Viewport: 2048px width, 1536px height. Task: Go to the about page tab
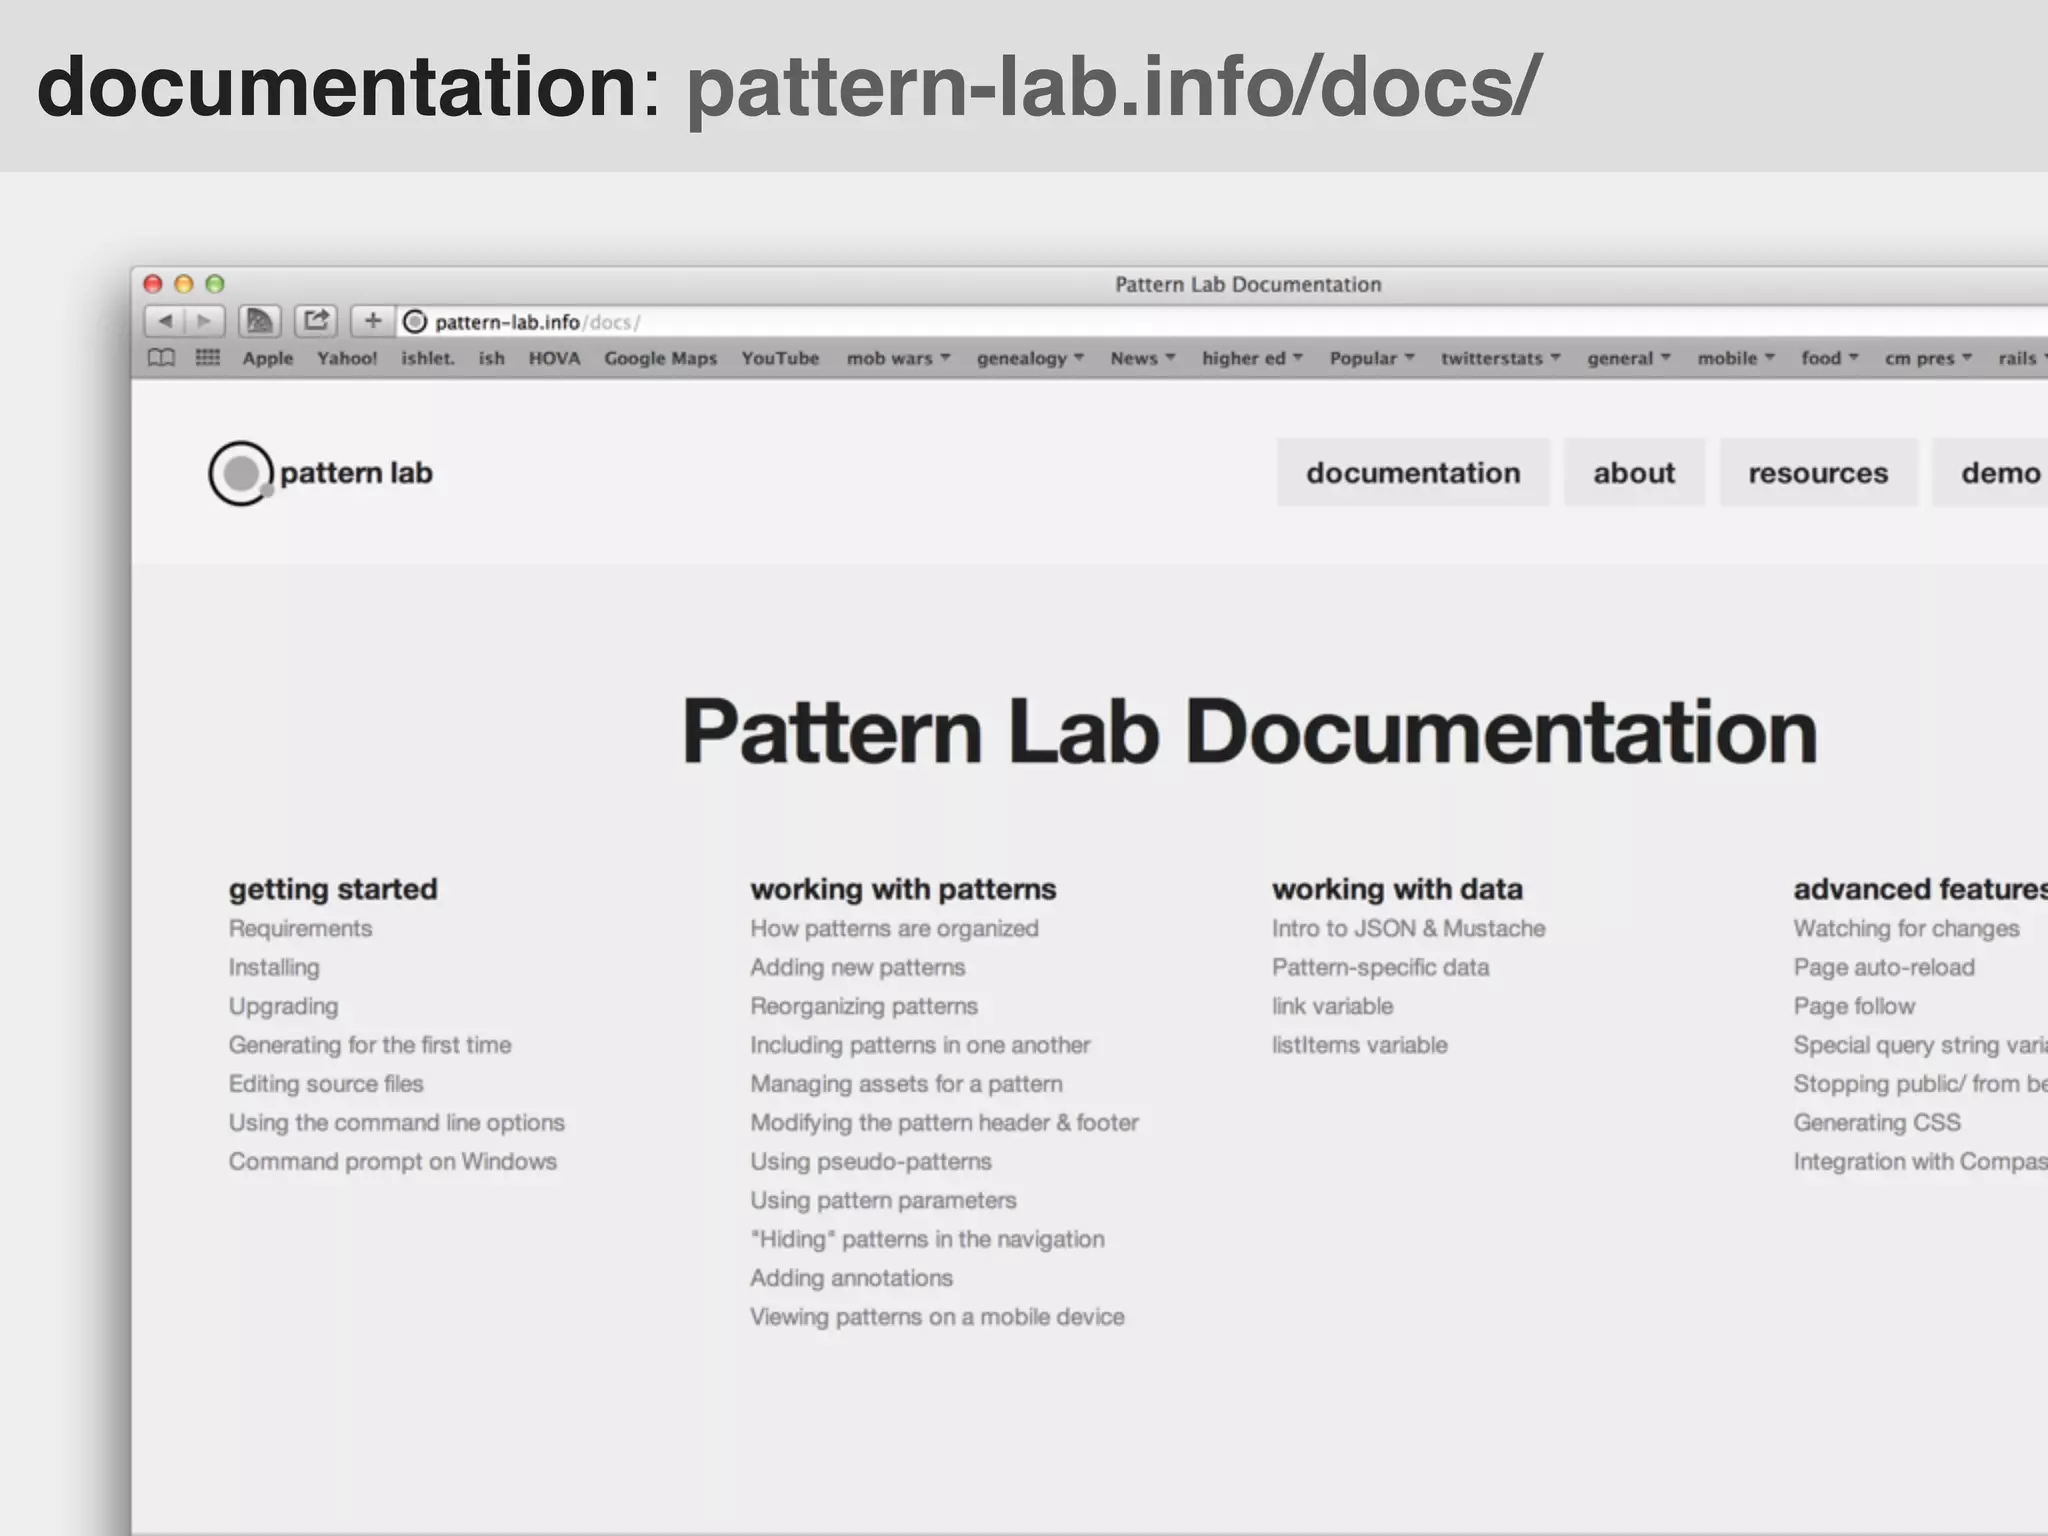[x=1633, y=473]
